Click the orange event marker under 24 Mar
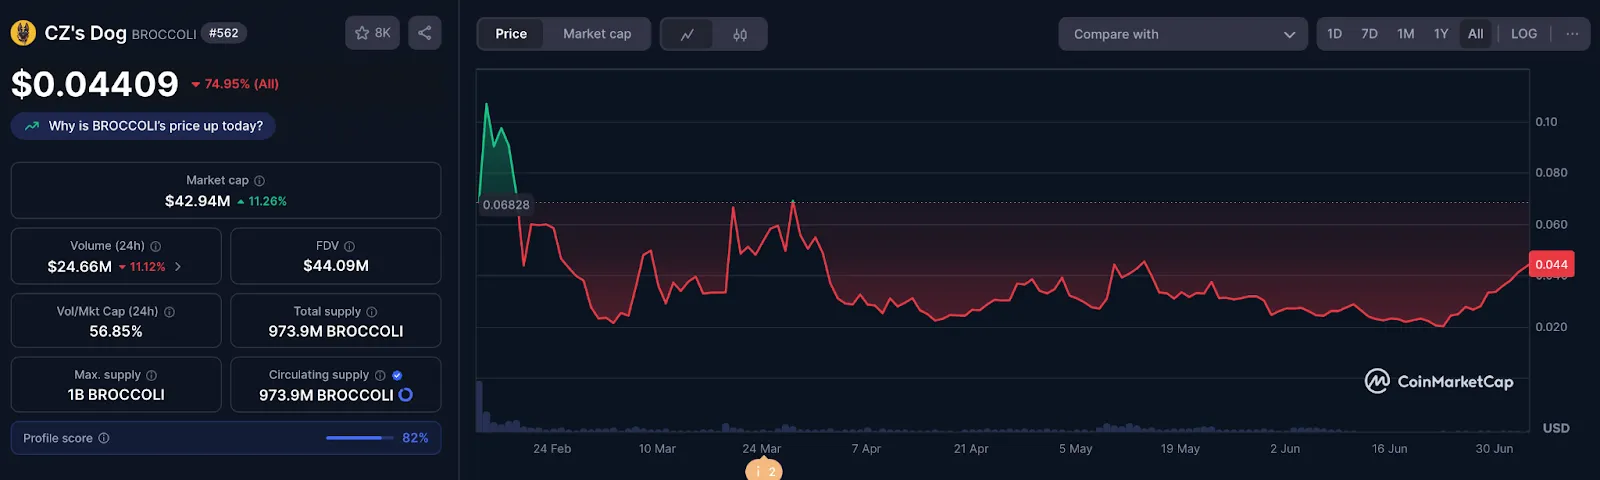 coord(764,470)
